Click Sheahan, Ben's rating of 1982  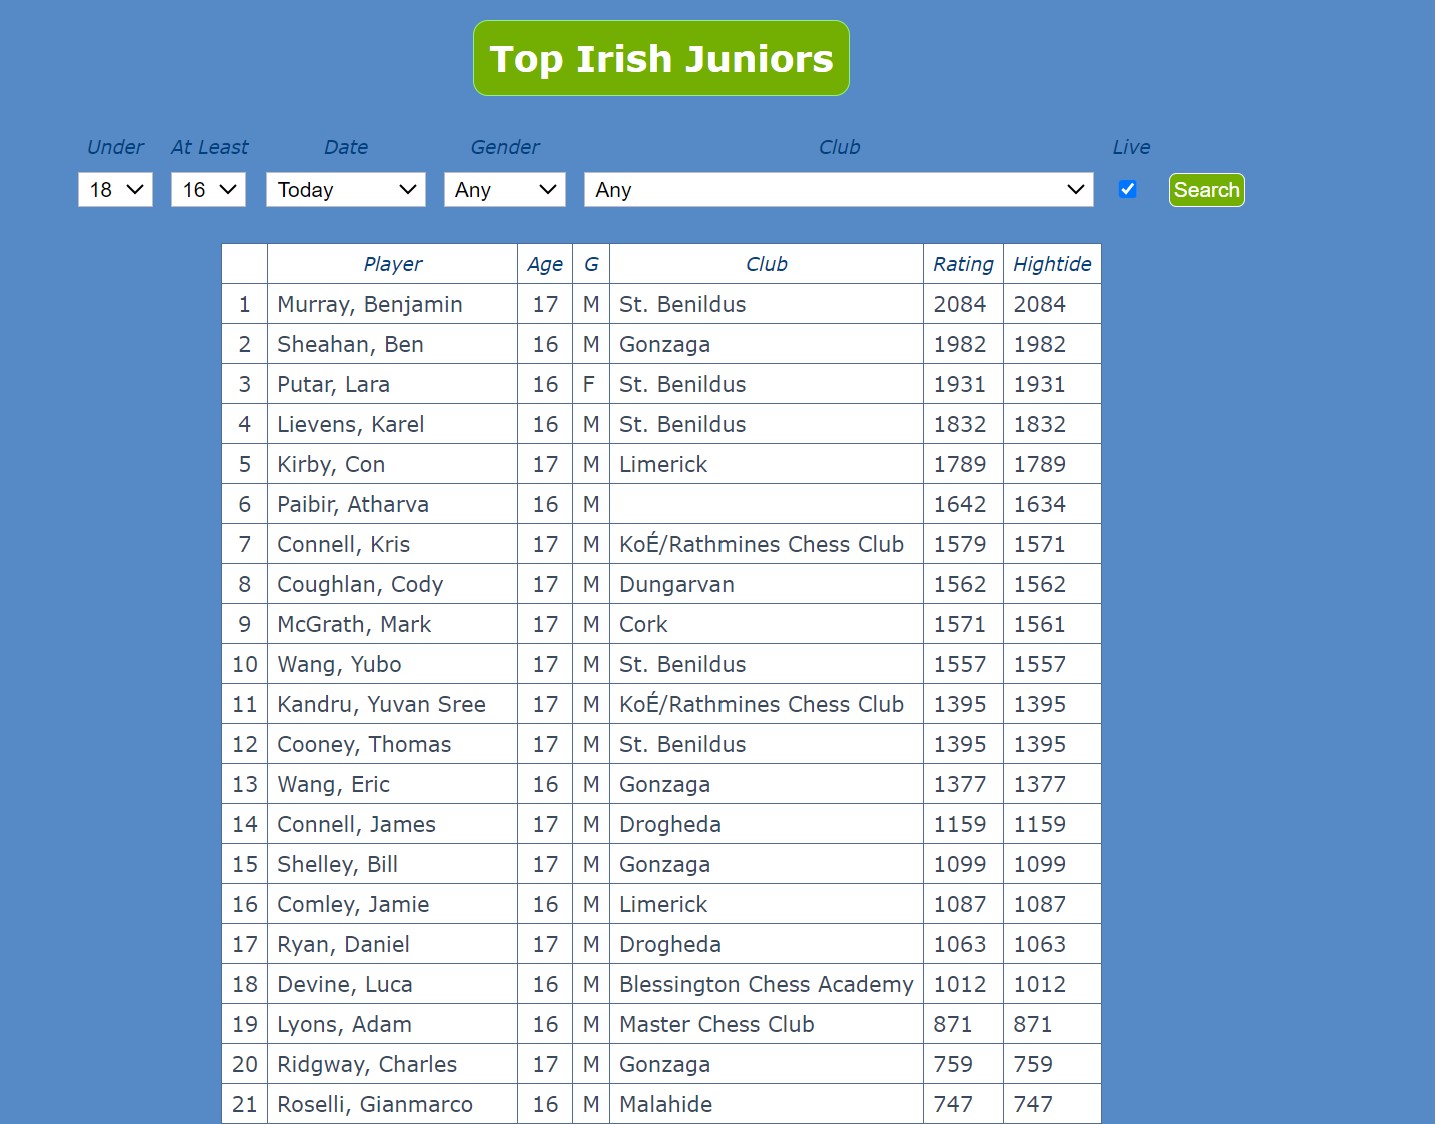959,344
